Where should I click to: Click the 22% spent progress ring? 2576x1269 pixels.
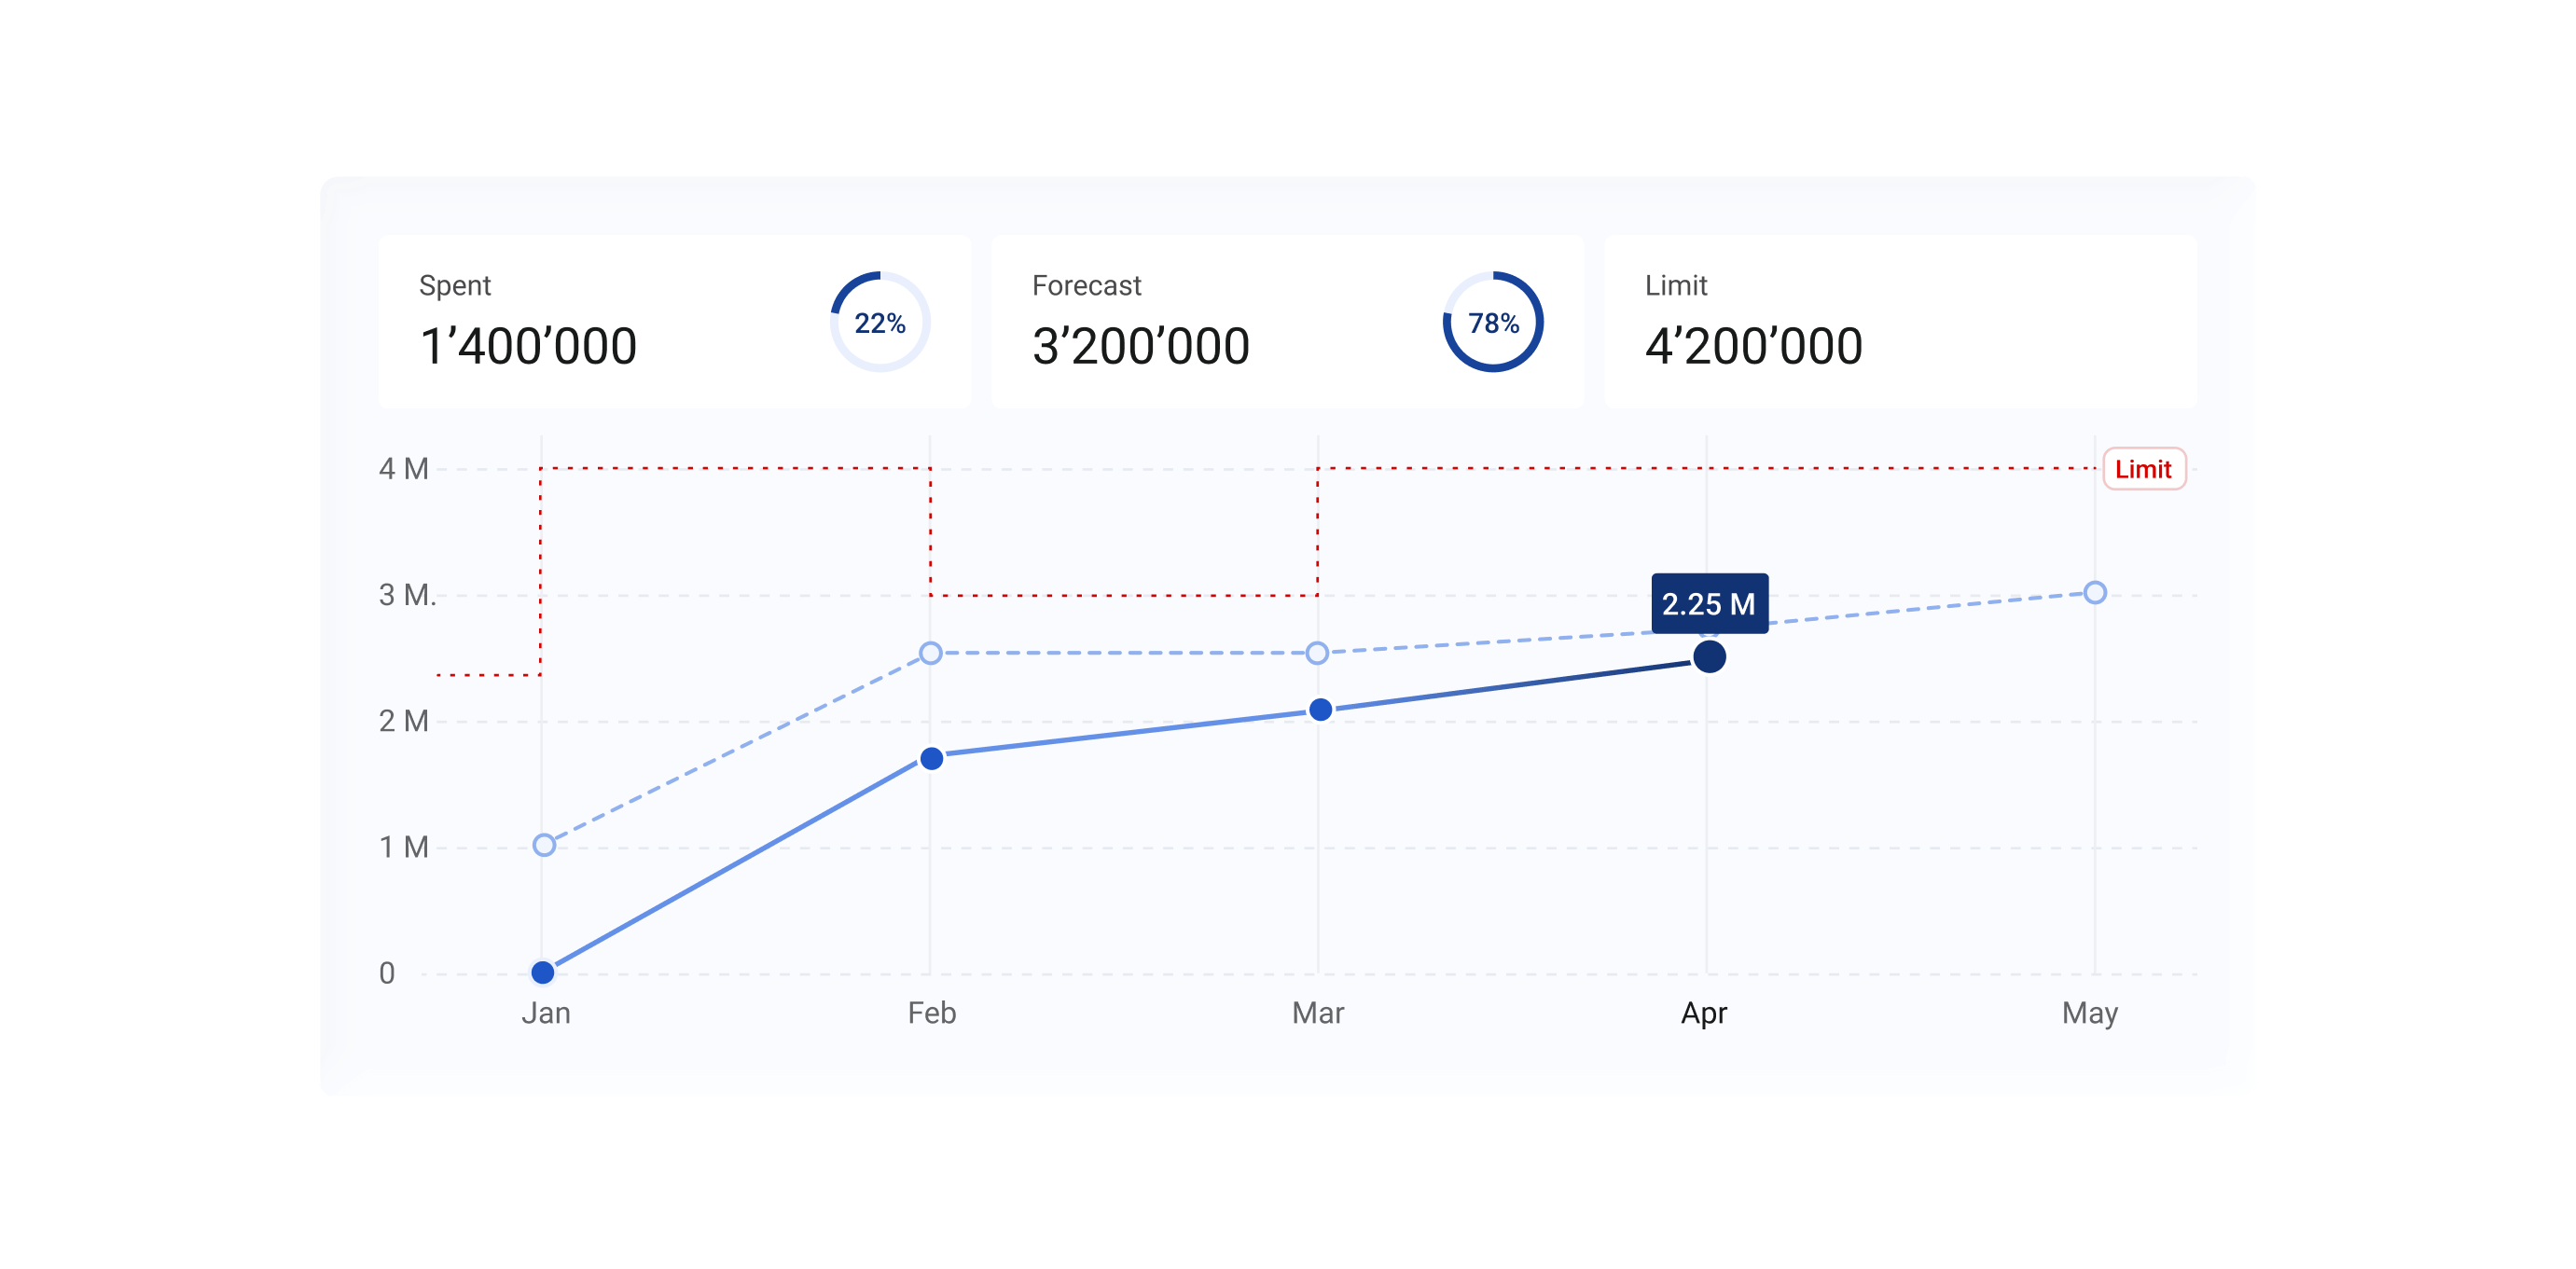point(880,322)
